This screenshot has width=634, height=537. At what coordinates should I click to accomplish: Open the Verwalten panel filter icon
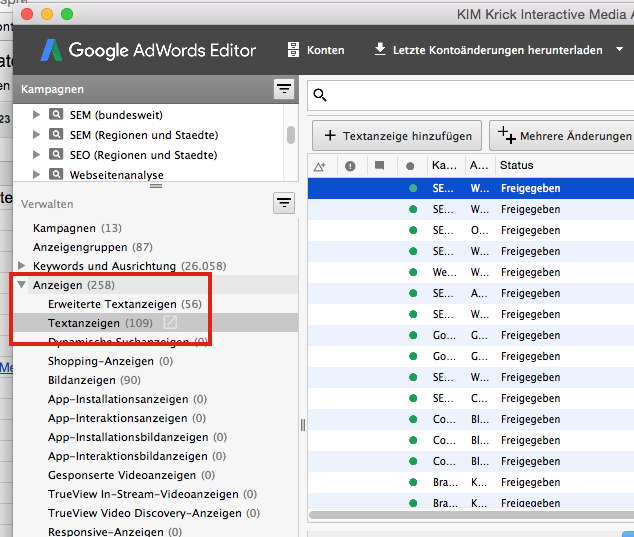pos(284,203)
